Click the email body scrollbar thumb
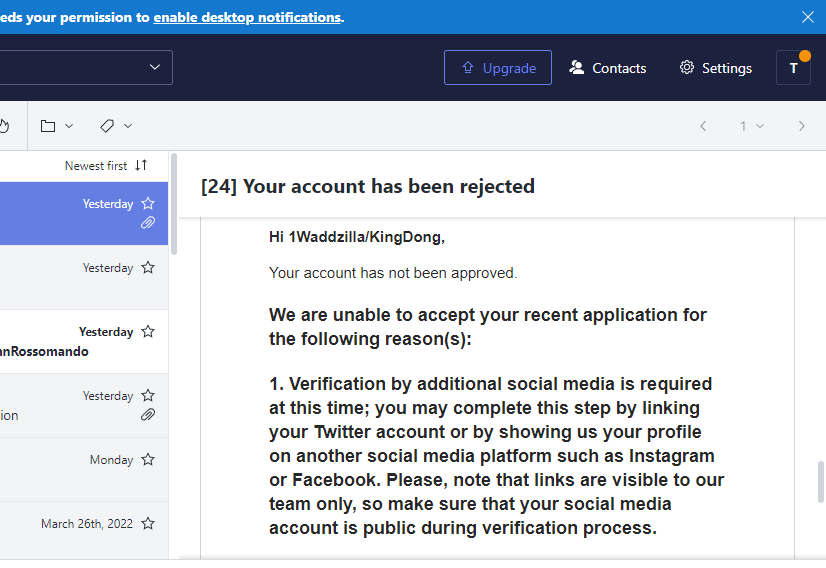The width and height of the screenshot is (826, 568). tap(820, 482)
